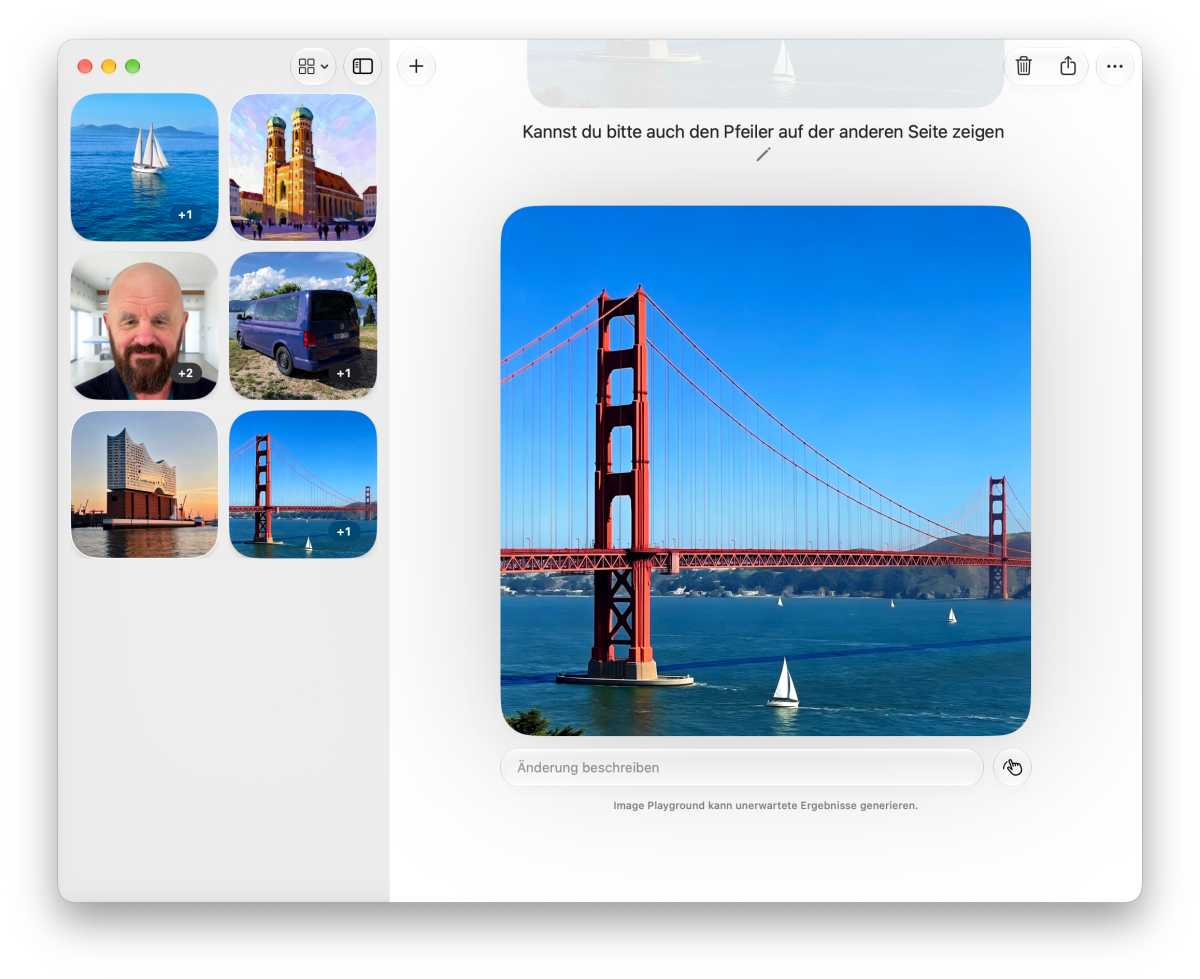This screenshot has width=1200, height=979.
Task: Click the previous faded image above prompt
Action: pyautogui.click(x=765, y=73)
